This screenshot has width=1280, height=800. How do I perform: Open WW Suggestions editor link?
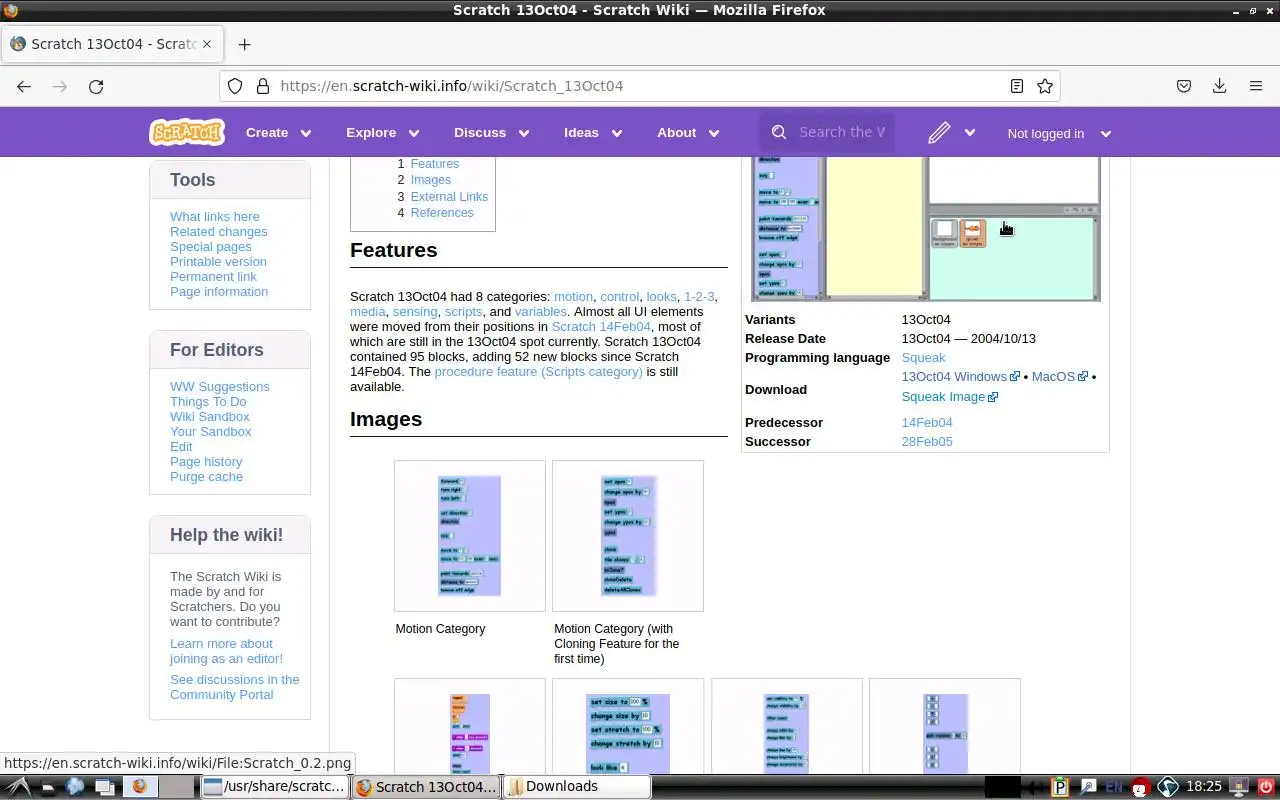click(220, 387)
